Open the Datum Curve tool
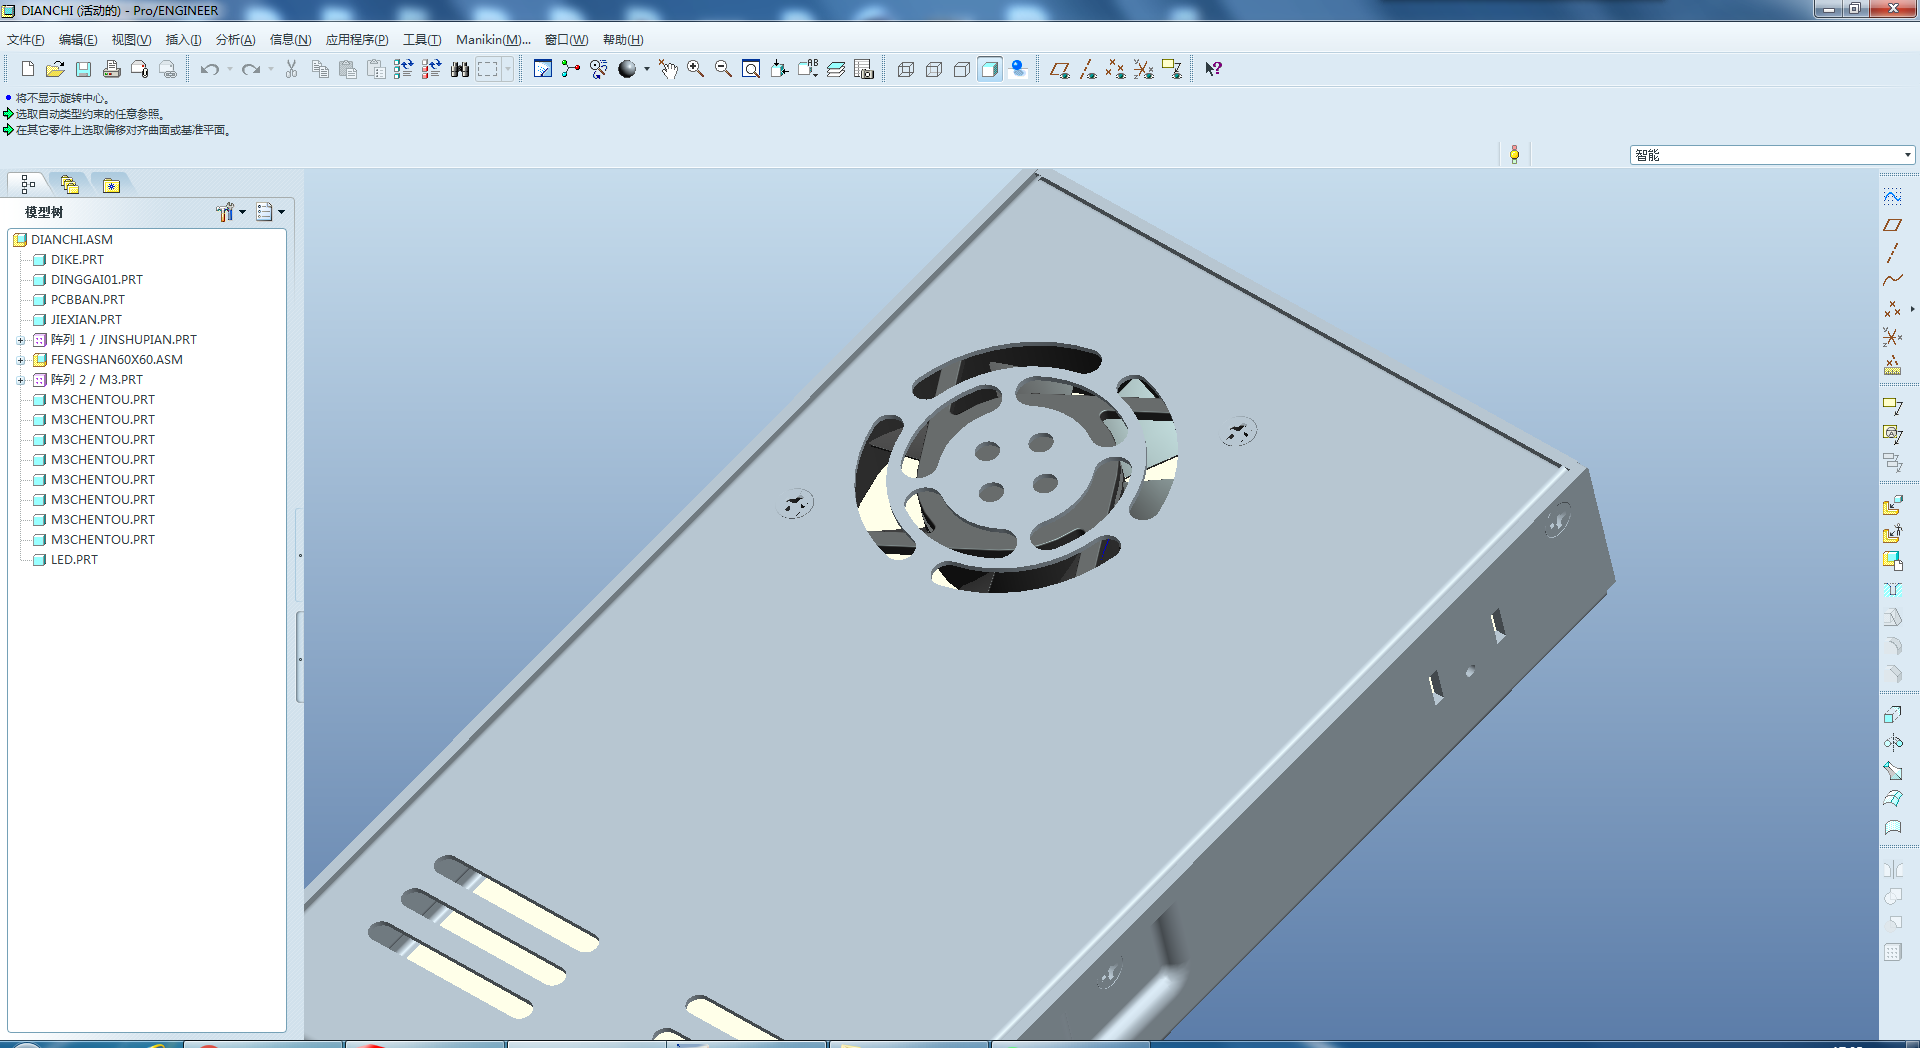The image size is (1920, 1048). [1893, 281]
